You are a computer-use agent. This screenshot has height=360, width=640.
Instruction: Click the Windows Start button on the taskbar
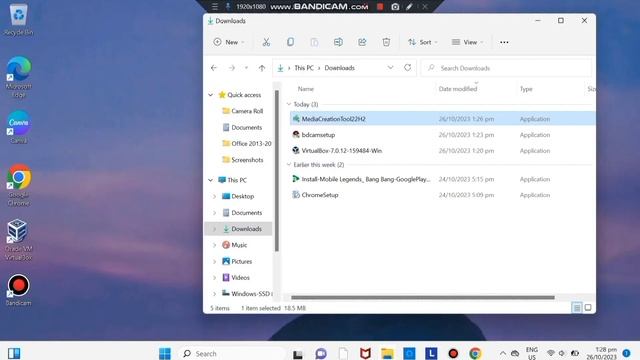coord(165,353)
